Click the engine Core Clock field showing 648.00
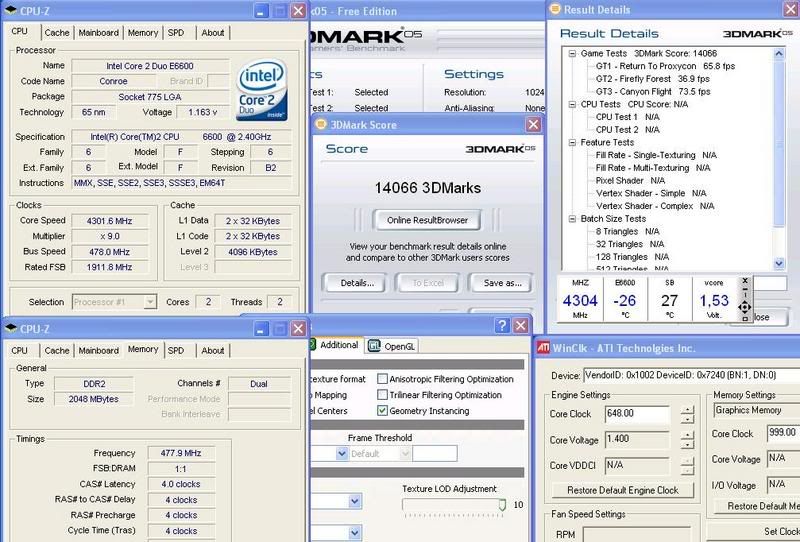The height and width of the screenshot is (542, 800). [x=637, y=414]
